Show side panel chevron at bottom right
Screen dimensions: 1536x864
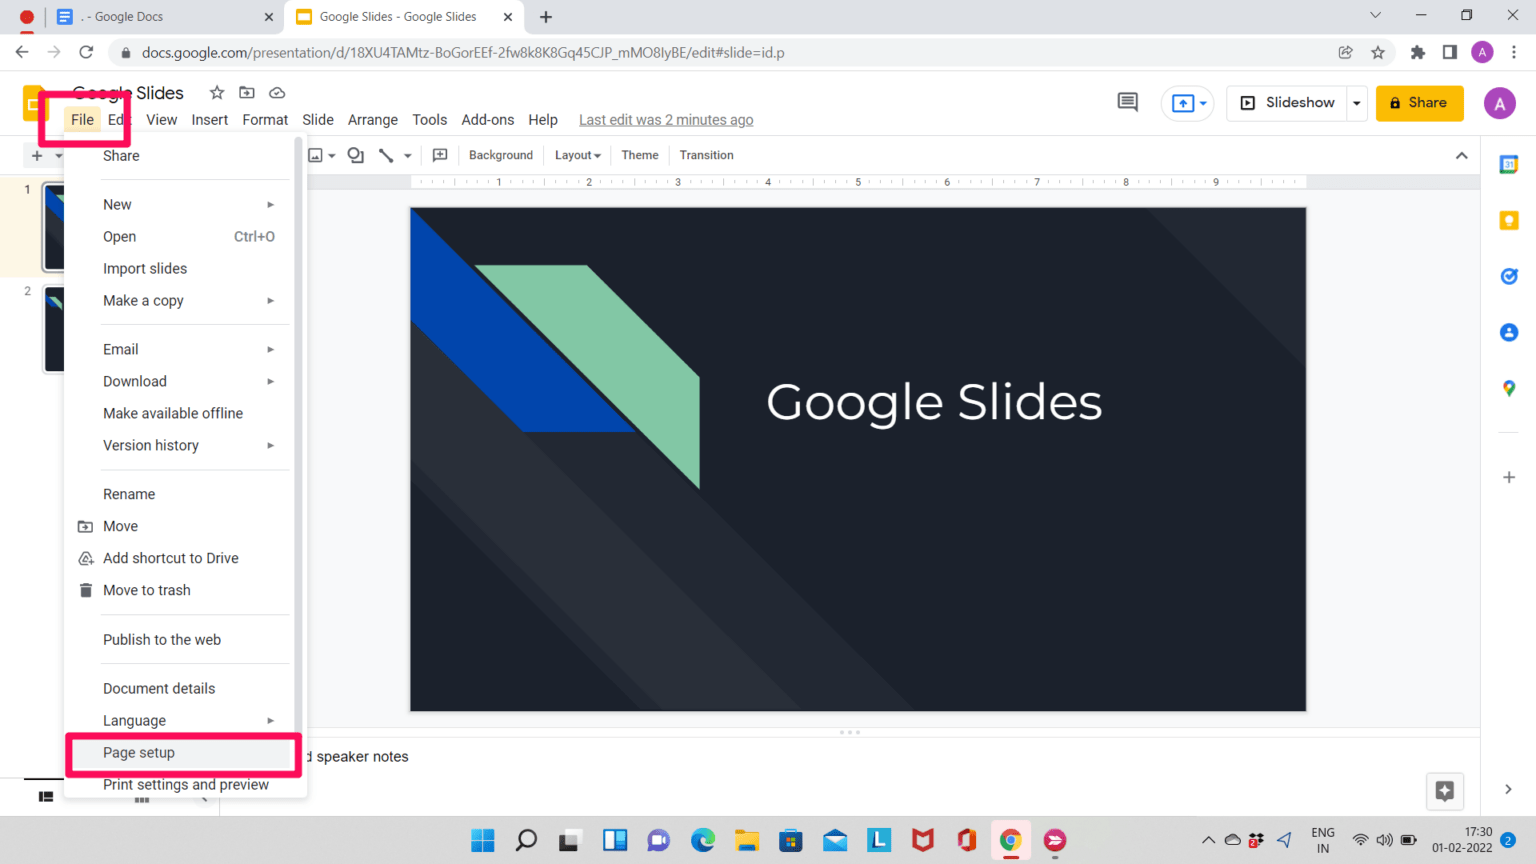(x=1508, y=790)
